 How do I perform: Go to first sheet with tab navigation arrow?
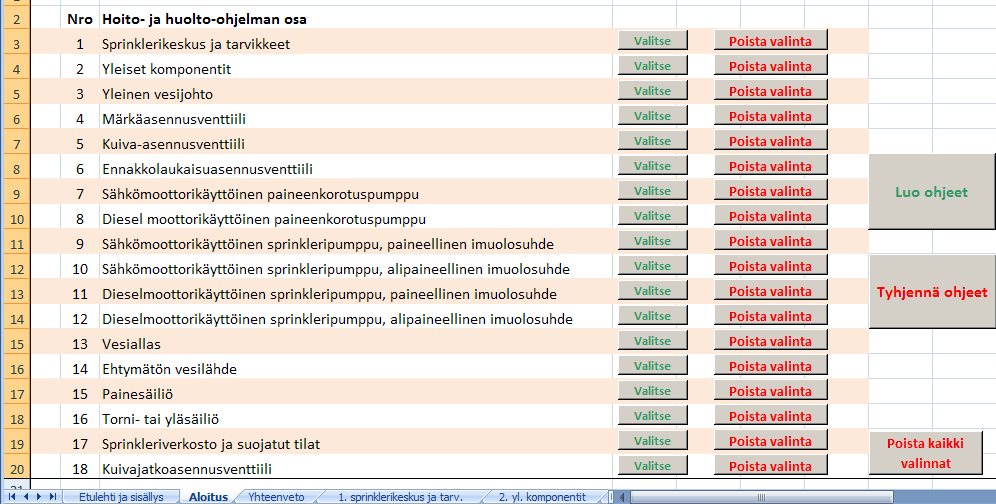(11, 497)
